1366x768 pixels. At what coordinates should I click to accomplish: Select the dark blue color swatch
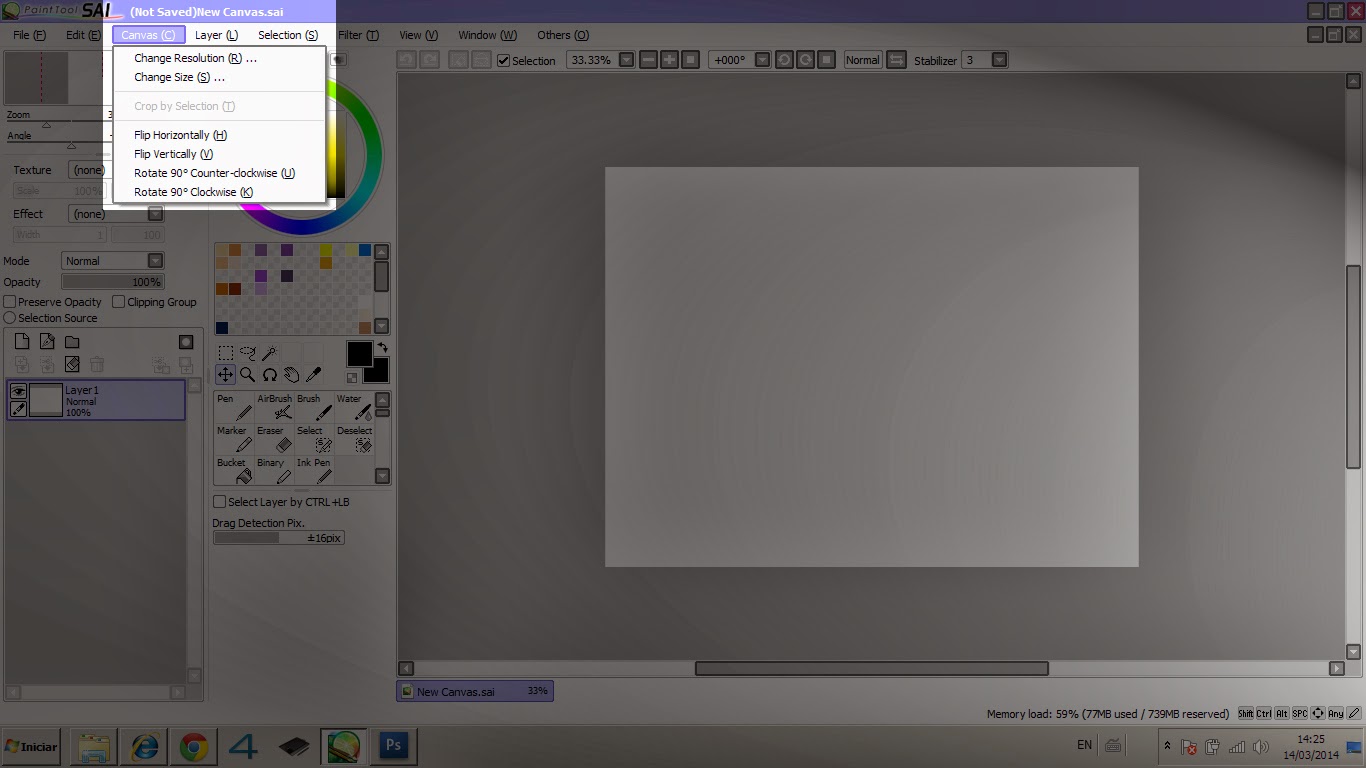(222, 326)
